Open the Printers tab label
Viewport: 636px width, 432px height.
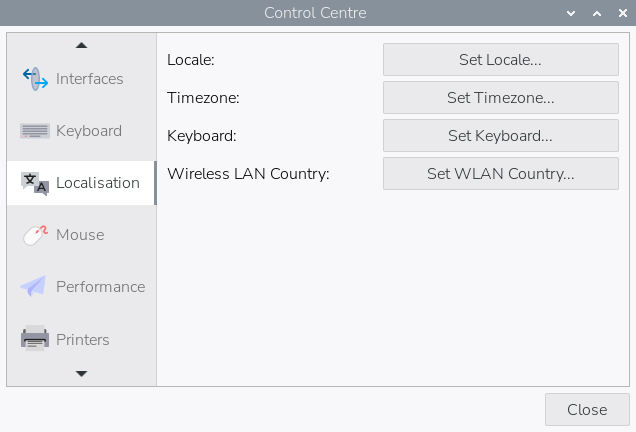point(83,339)
